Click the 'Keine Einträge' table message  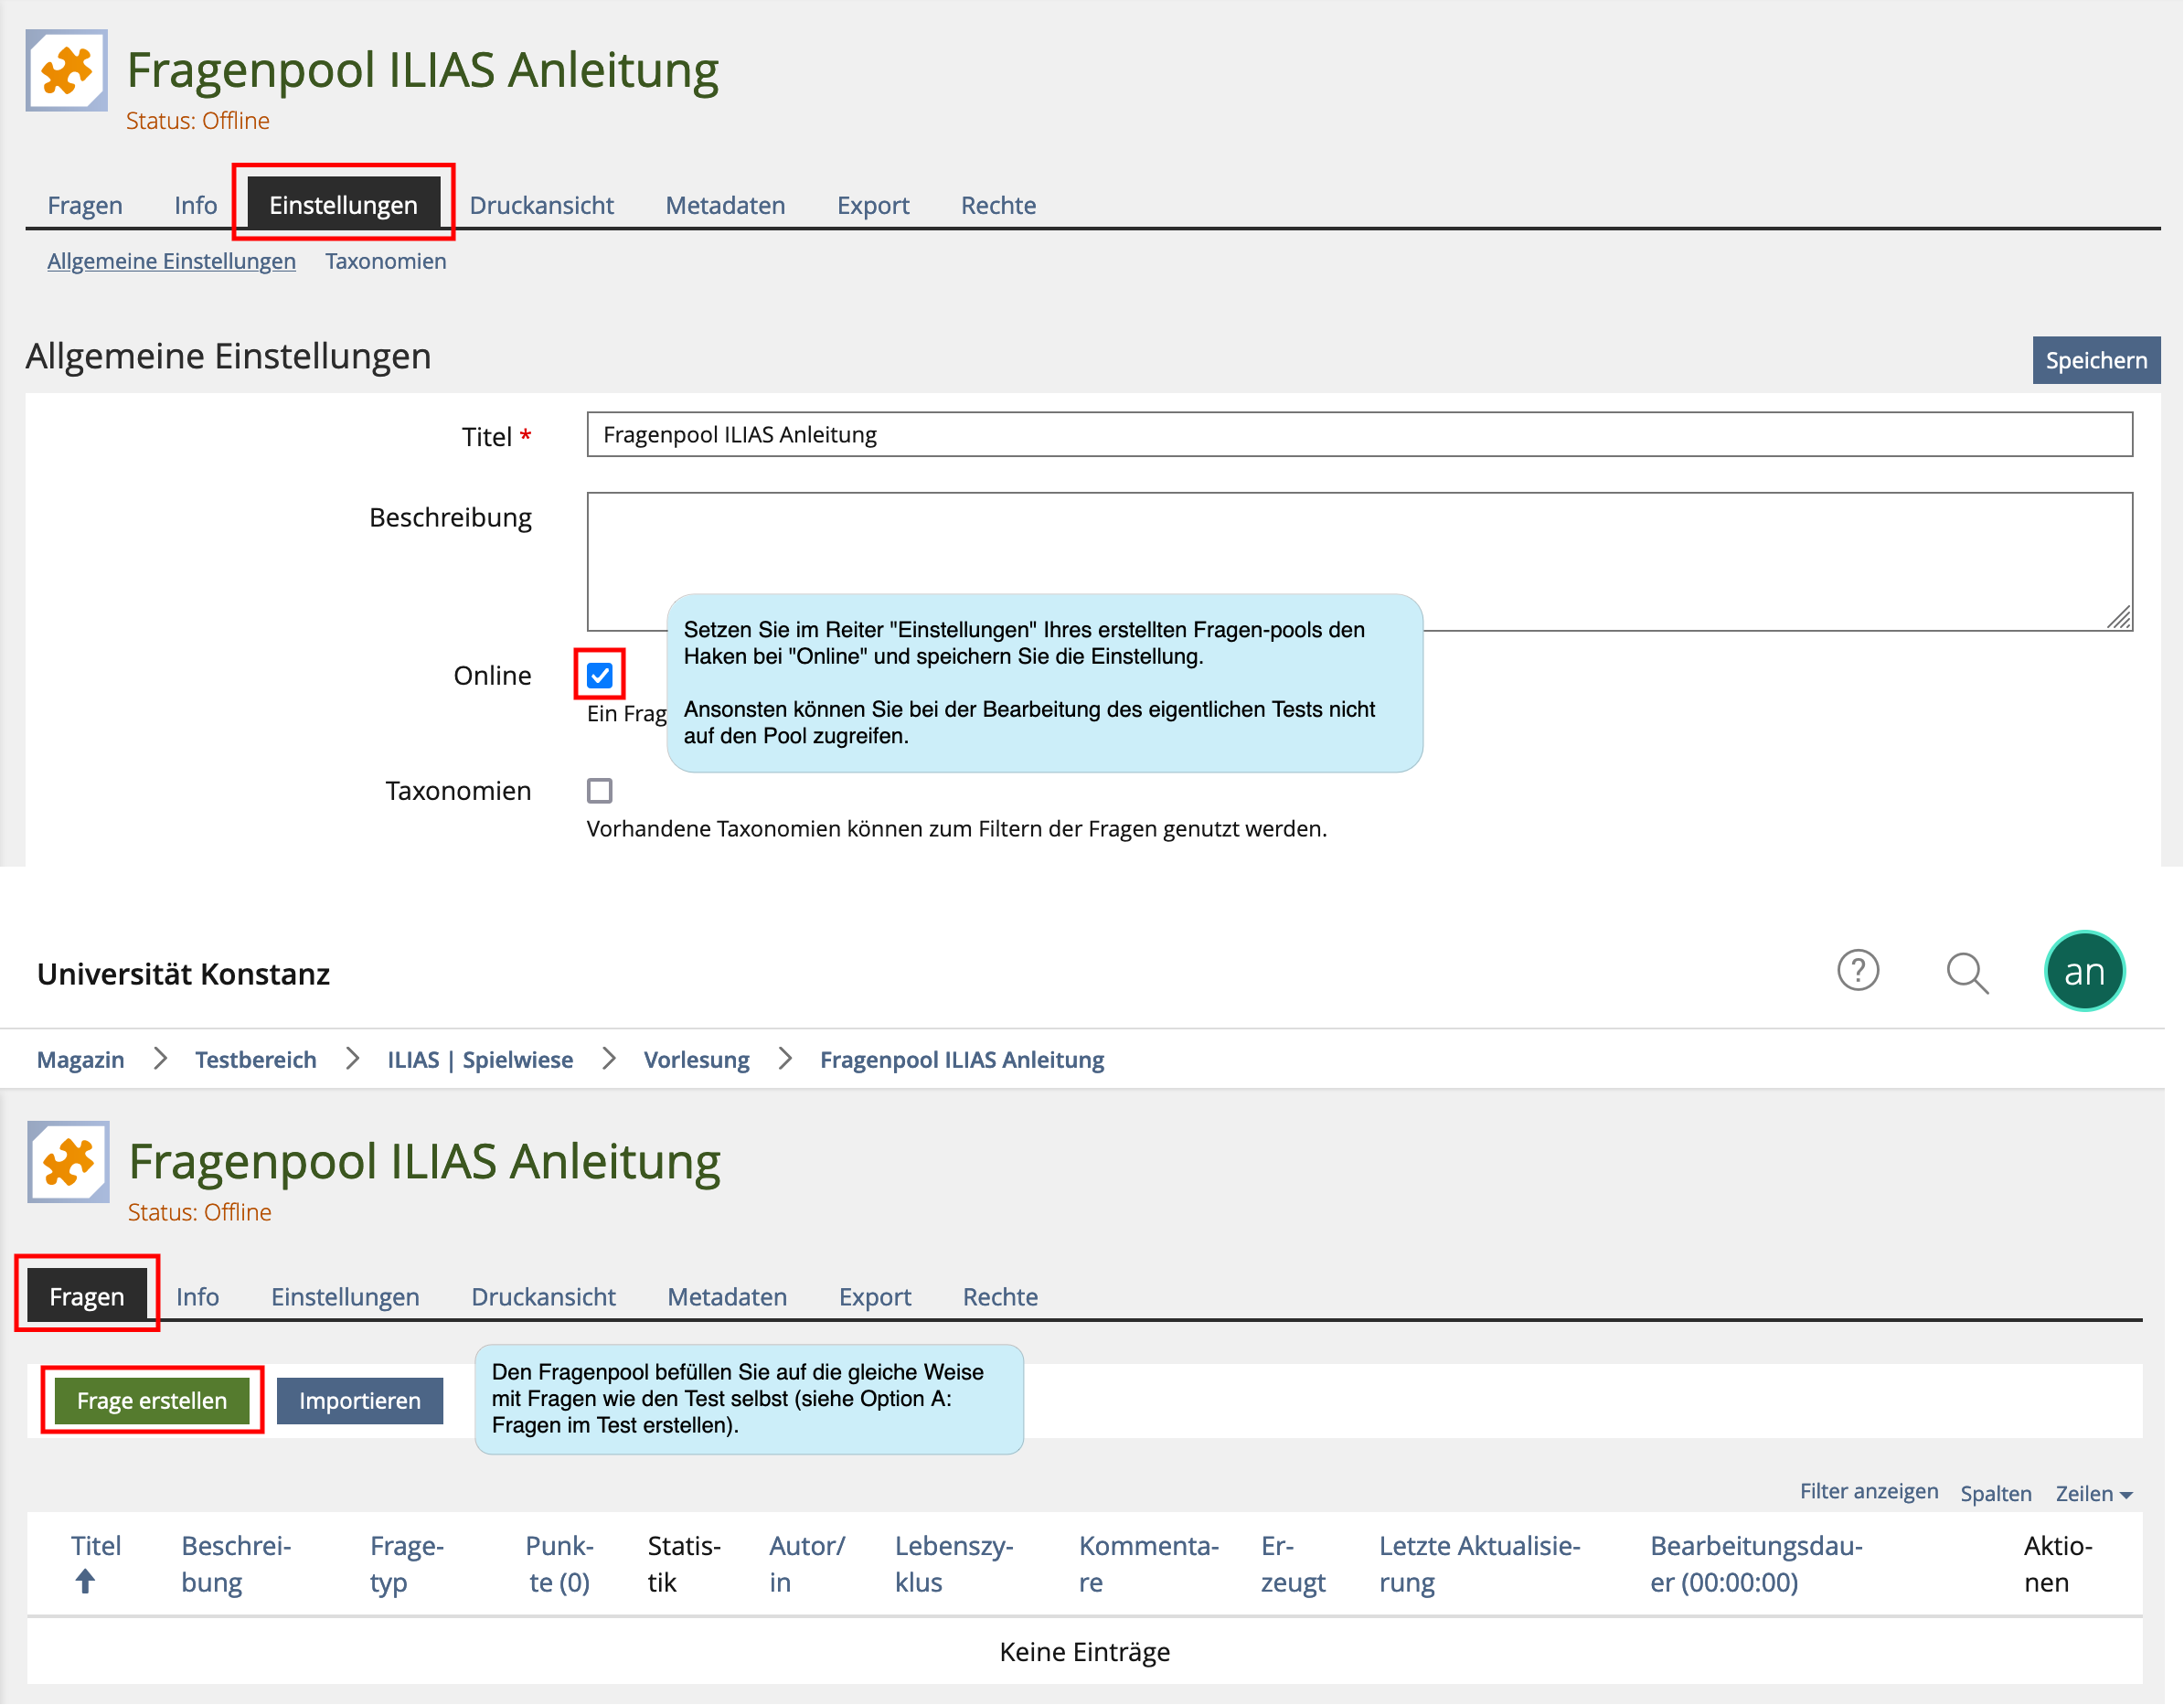1085,1653
